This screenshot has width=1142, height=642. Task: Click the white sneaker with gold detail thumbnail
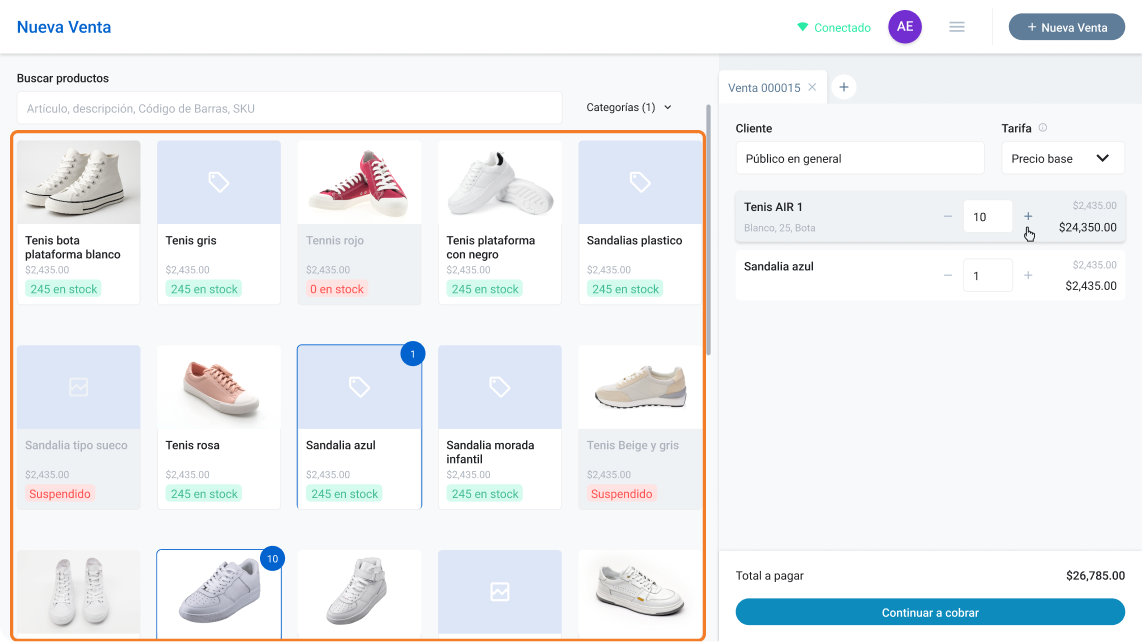(639, 592)
